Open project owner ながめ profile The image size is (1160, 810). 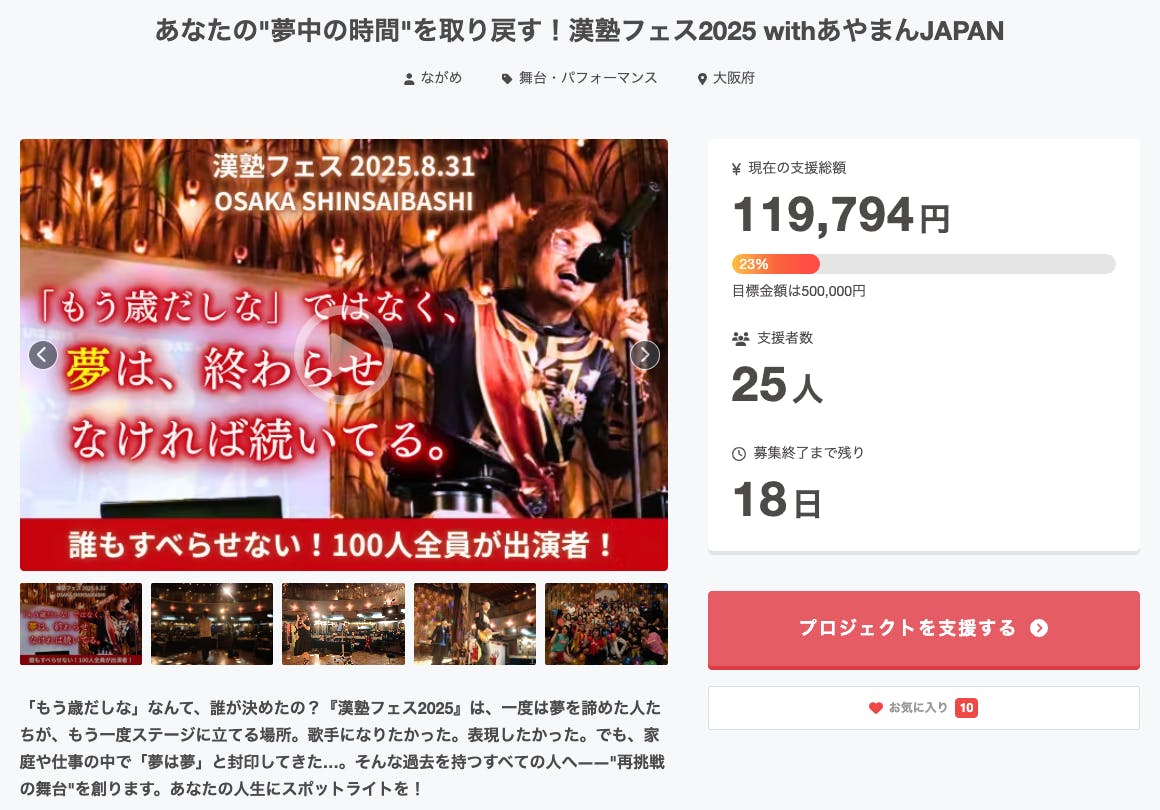pyautogui.click(x=441, y=78)
